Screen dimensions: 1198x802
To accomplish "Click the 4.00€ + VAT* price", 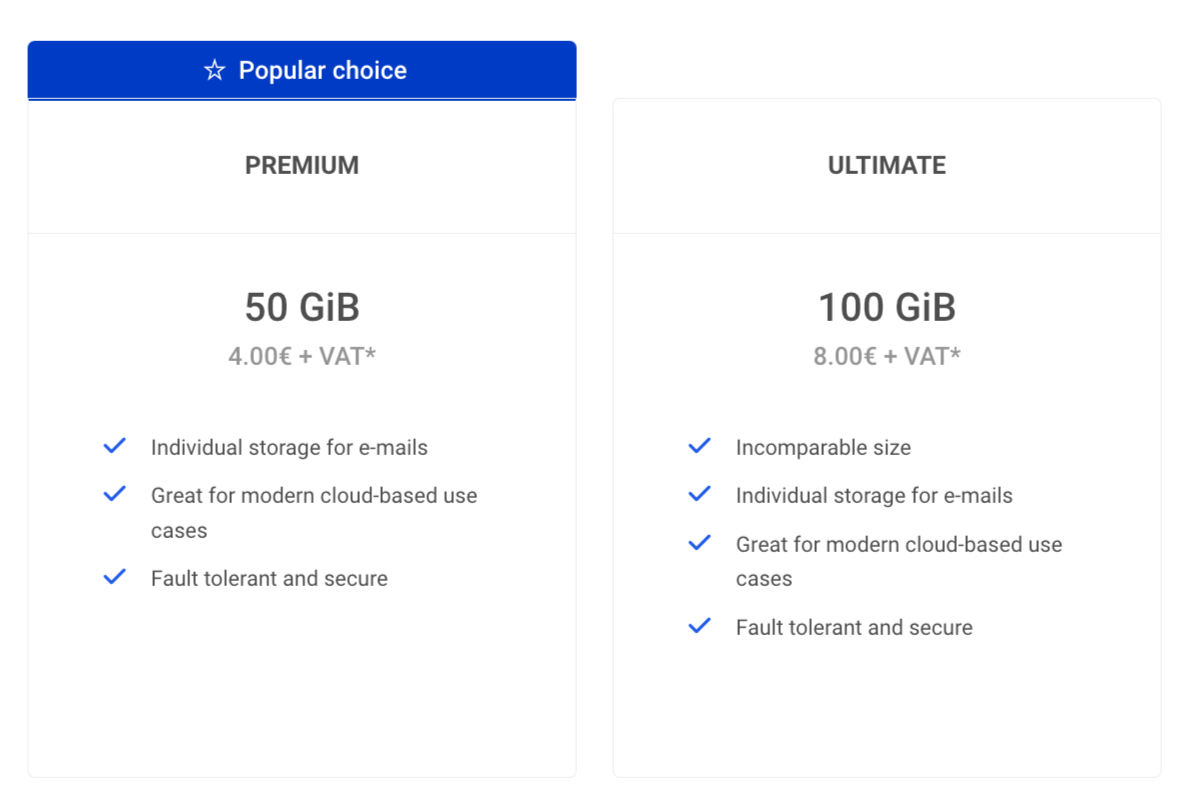I will (302, 356).
